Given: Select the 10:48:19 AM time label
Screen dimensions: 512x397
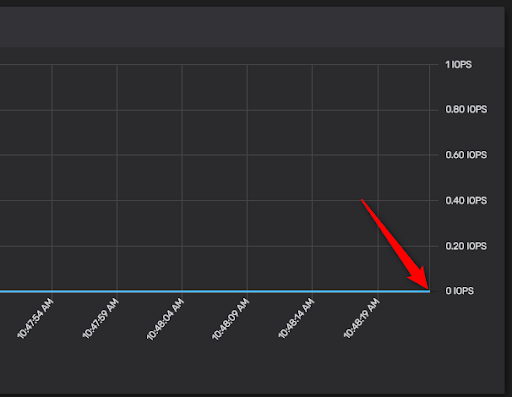Looking at the screenshot, I should point(361,319).
